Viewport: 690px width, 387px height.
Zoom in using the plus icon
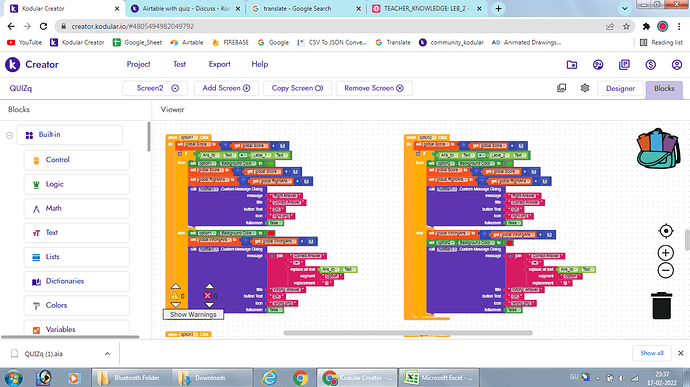click(x=666, y=253)
